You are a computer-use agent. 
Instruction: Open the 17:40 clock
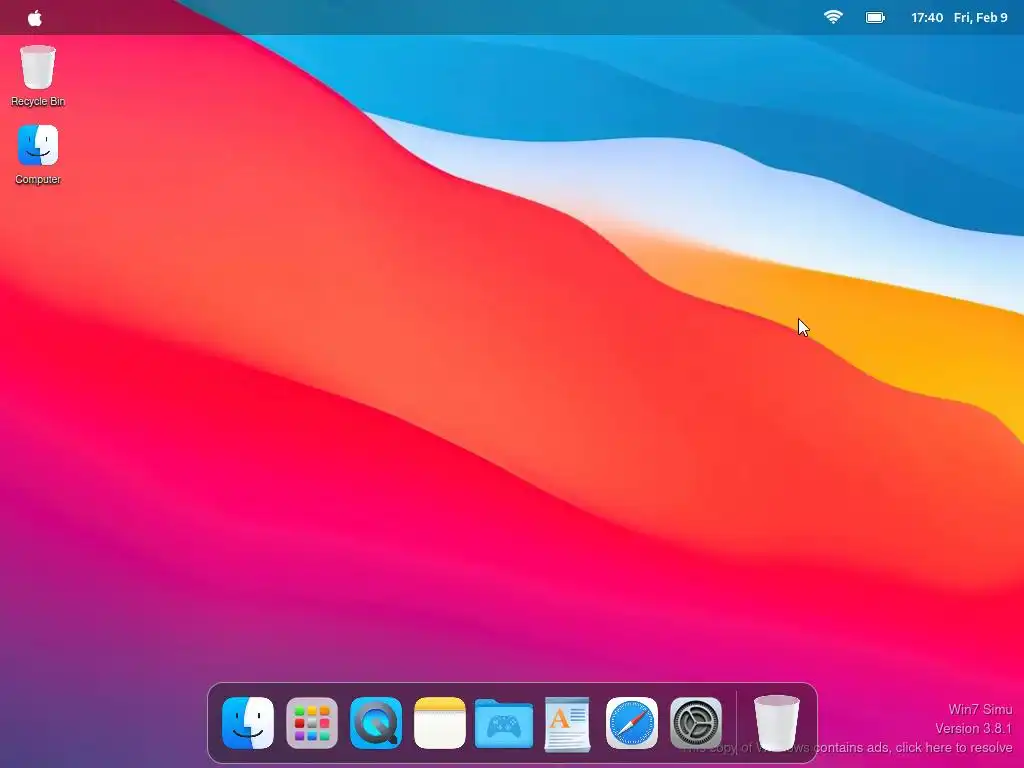(927, 18)
